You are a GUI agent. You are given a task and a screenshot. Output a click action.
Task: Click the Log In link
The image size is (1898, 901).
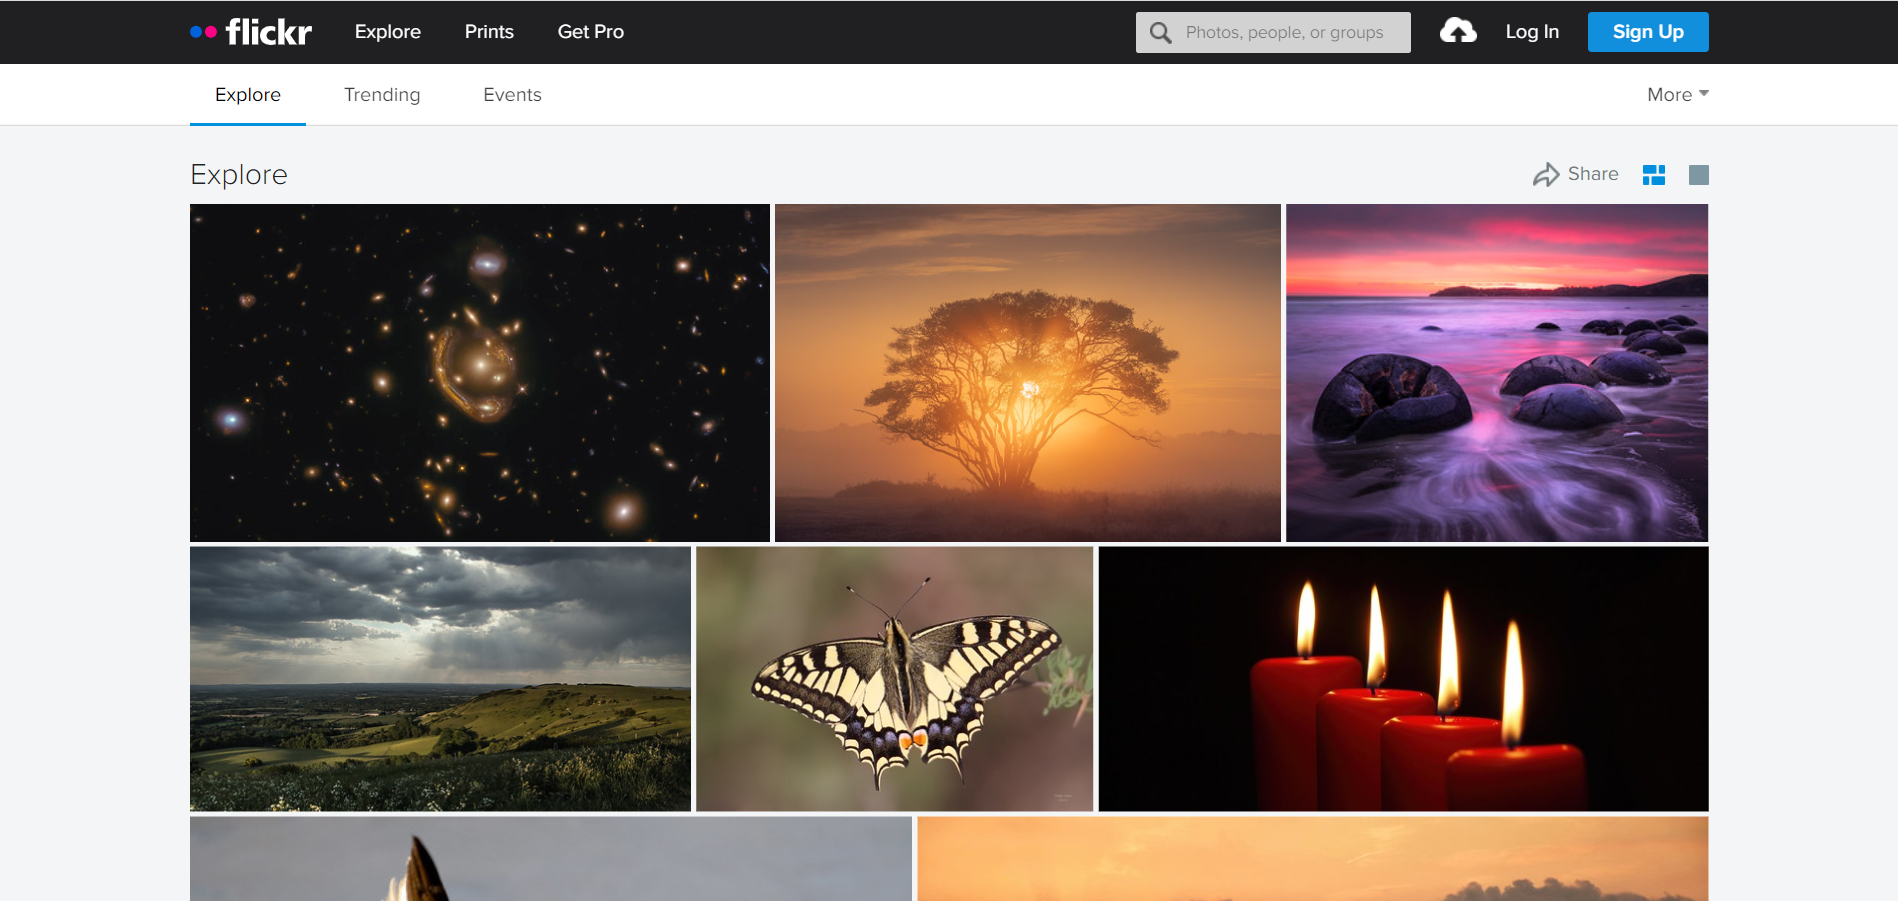point(1532,32)
